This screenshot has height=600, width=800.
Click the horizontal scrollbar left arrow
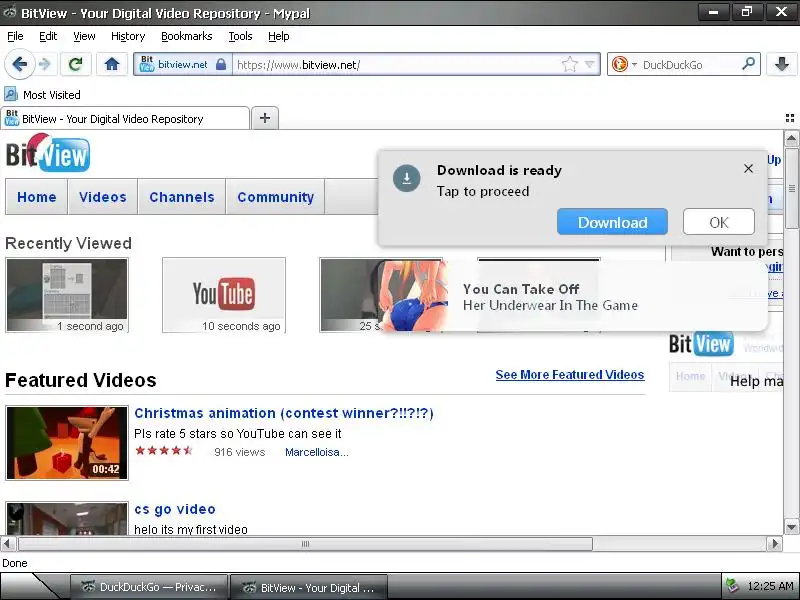point(8,544)
